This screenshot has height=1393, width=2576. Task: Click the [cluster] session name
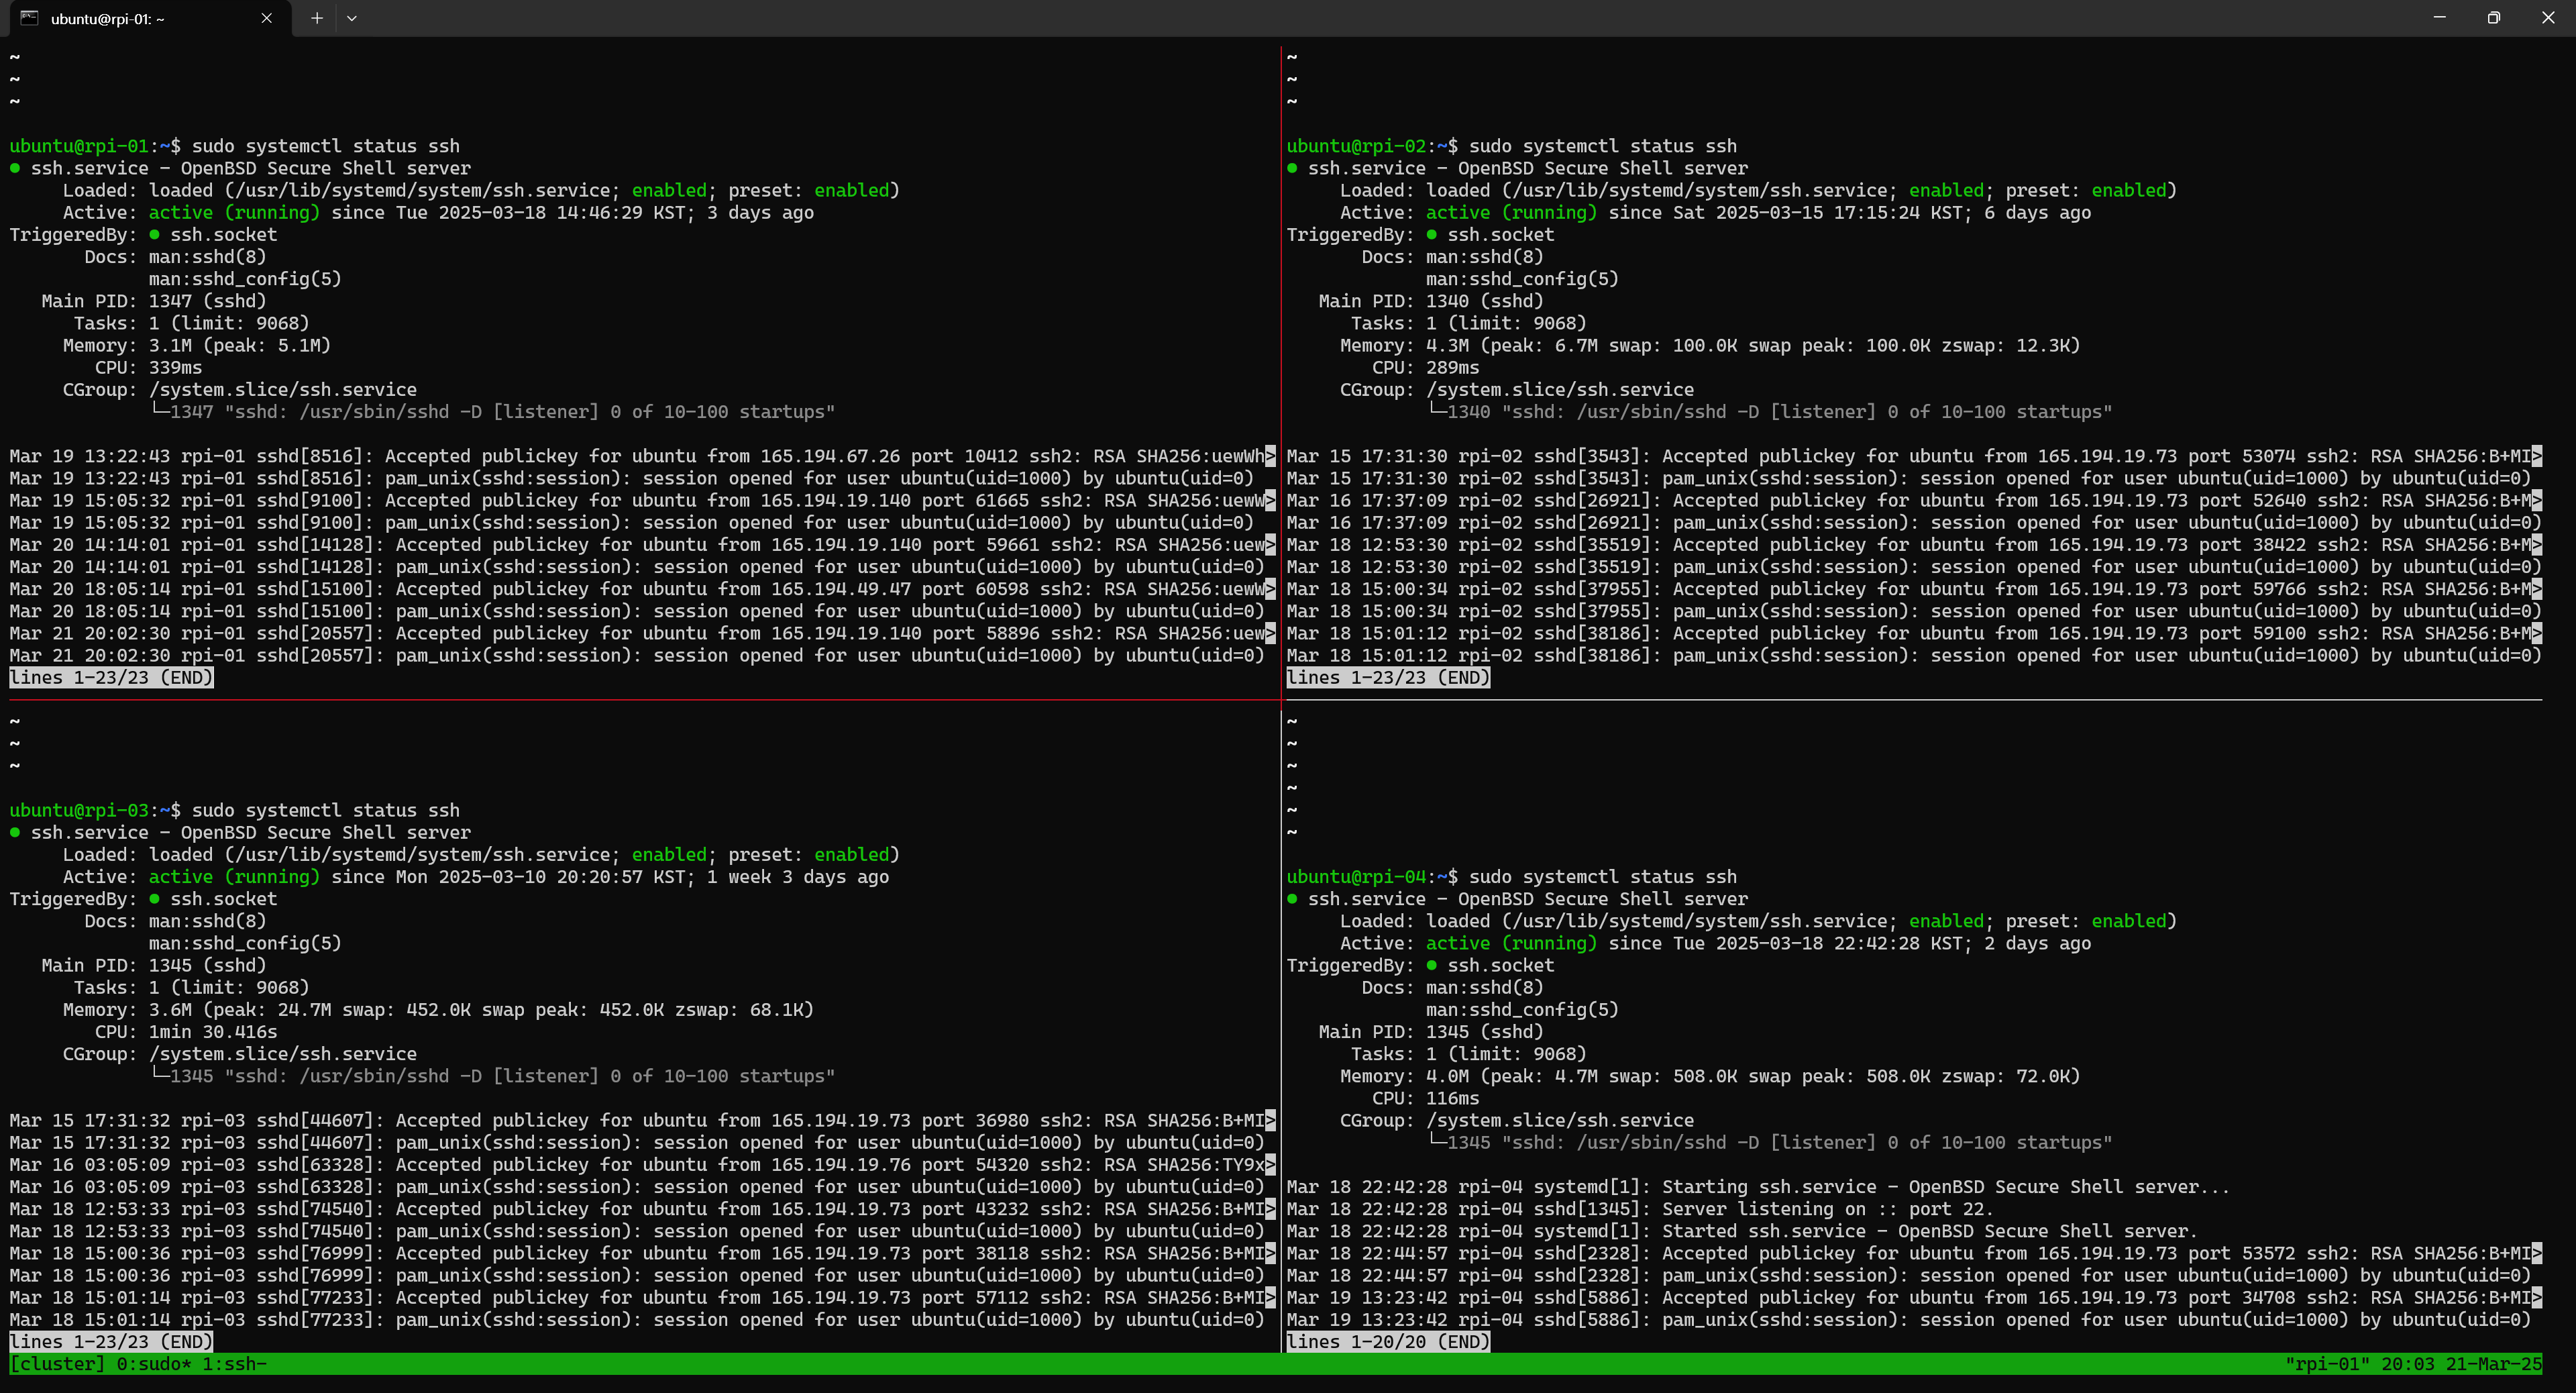click(x=57, y=1364)
